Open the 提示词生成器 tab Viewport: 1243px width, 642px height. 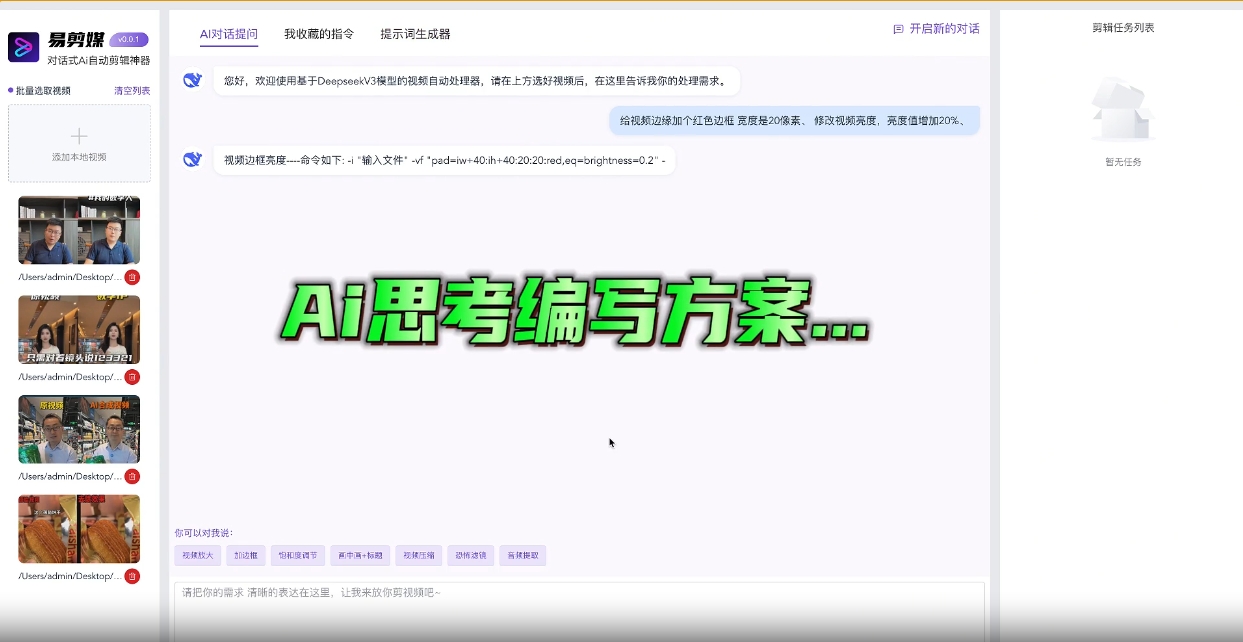(x=415, y=34)
